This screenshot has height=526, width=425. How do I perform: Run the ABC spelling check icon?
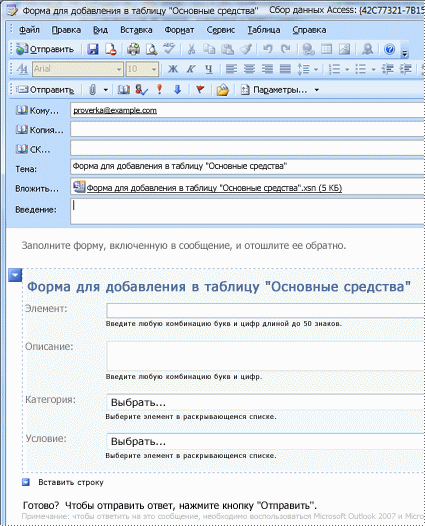tap(169, 49)
